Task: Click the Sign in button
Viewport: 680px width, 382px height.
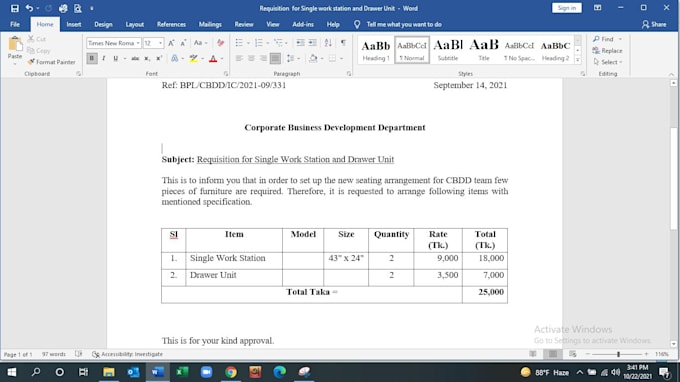Action: coord(566,8)
